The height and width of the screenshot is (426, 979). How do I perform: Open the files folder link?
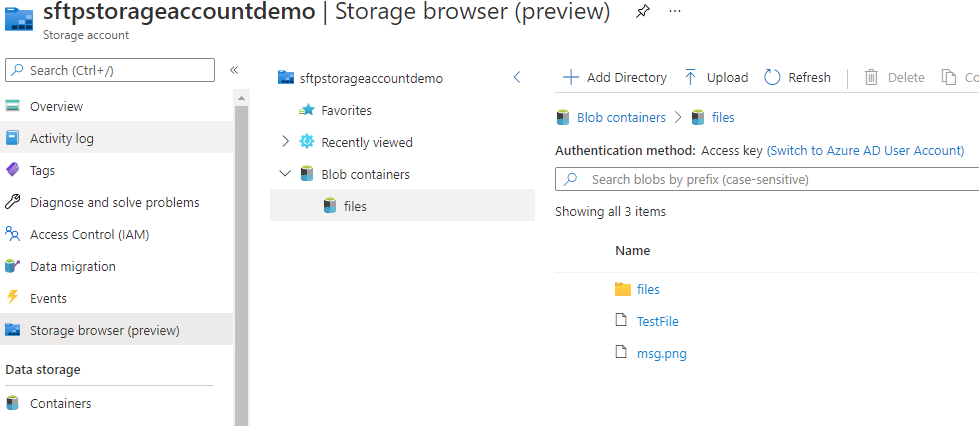coord(648,289)
